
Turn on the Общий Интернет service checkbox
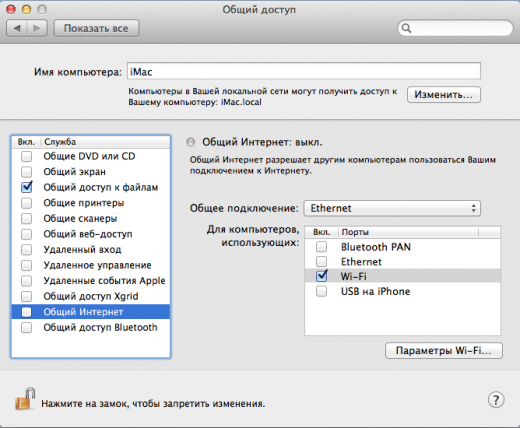[26, 312]
